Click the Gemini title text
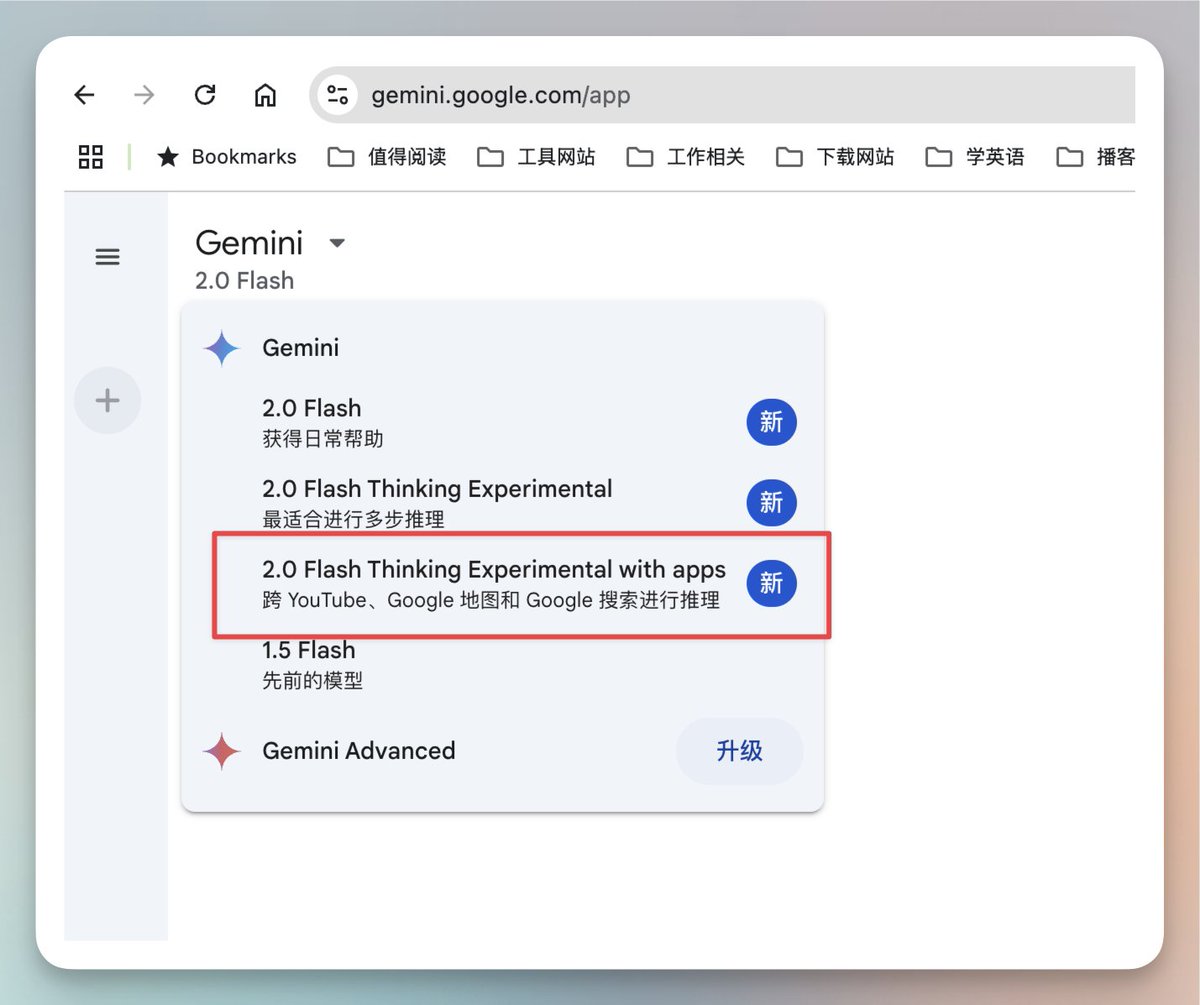 [x=249, y=243]
